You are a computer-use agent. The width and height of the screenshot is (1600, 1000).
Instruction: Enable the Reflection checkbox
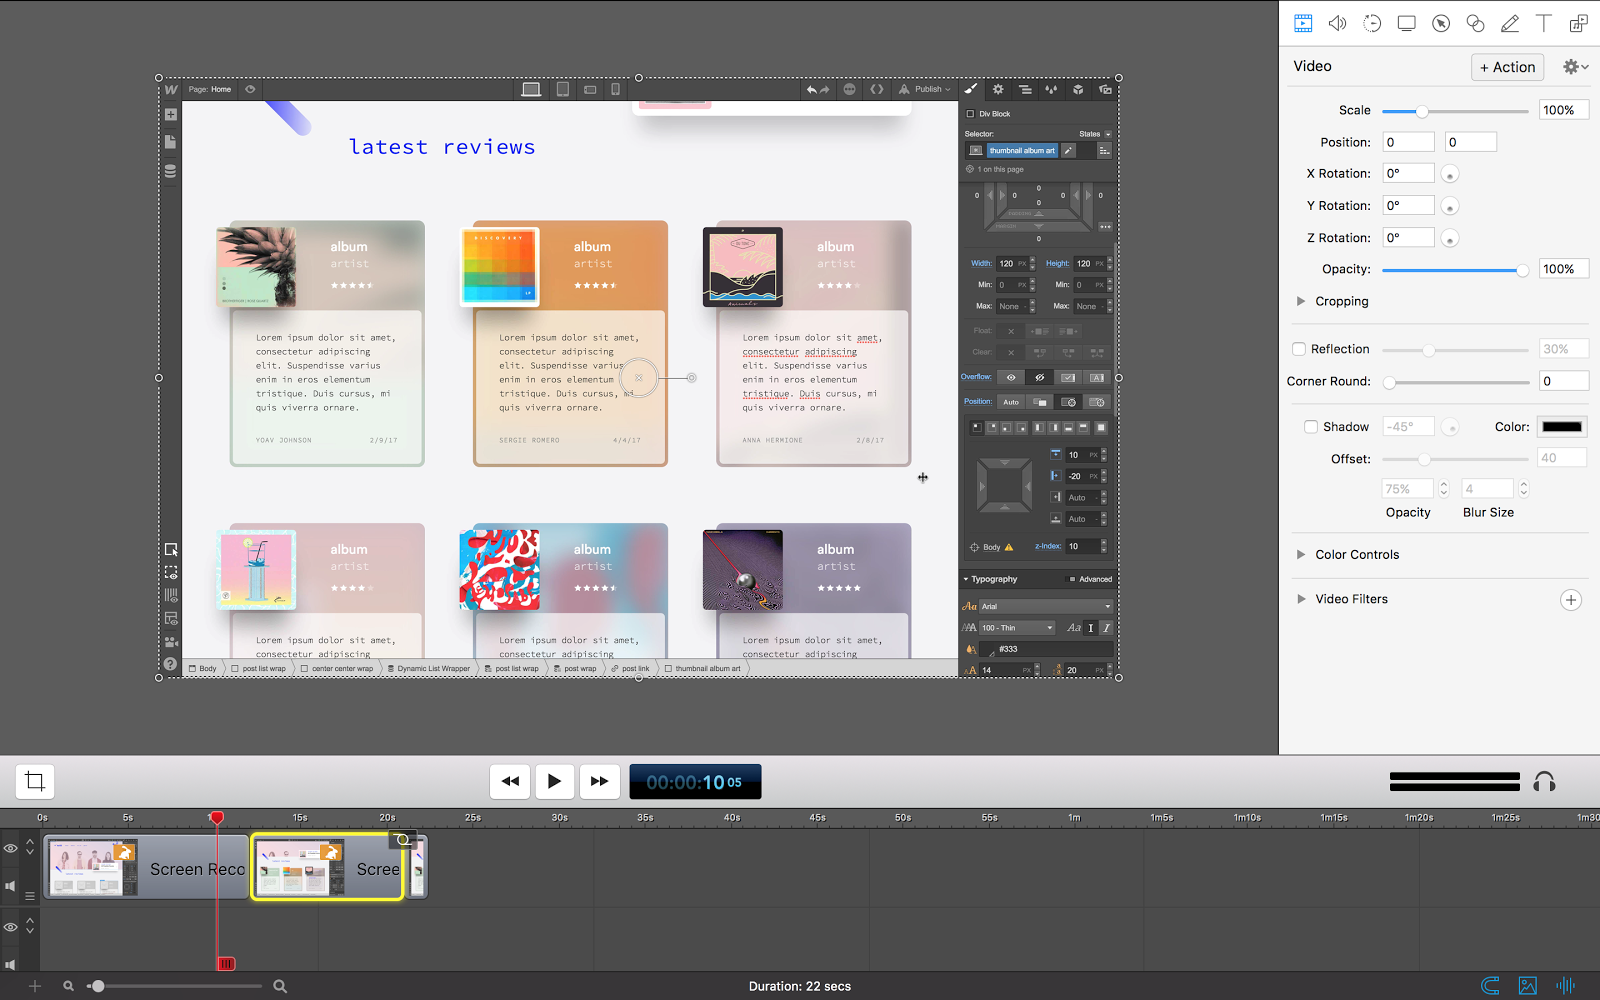(1299, 349)
